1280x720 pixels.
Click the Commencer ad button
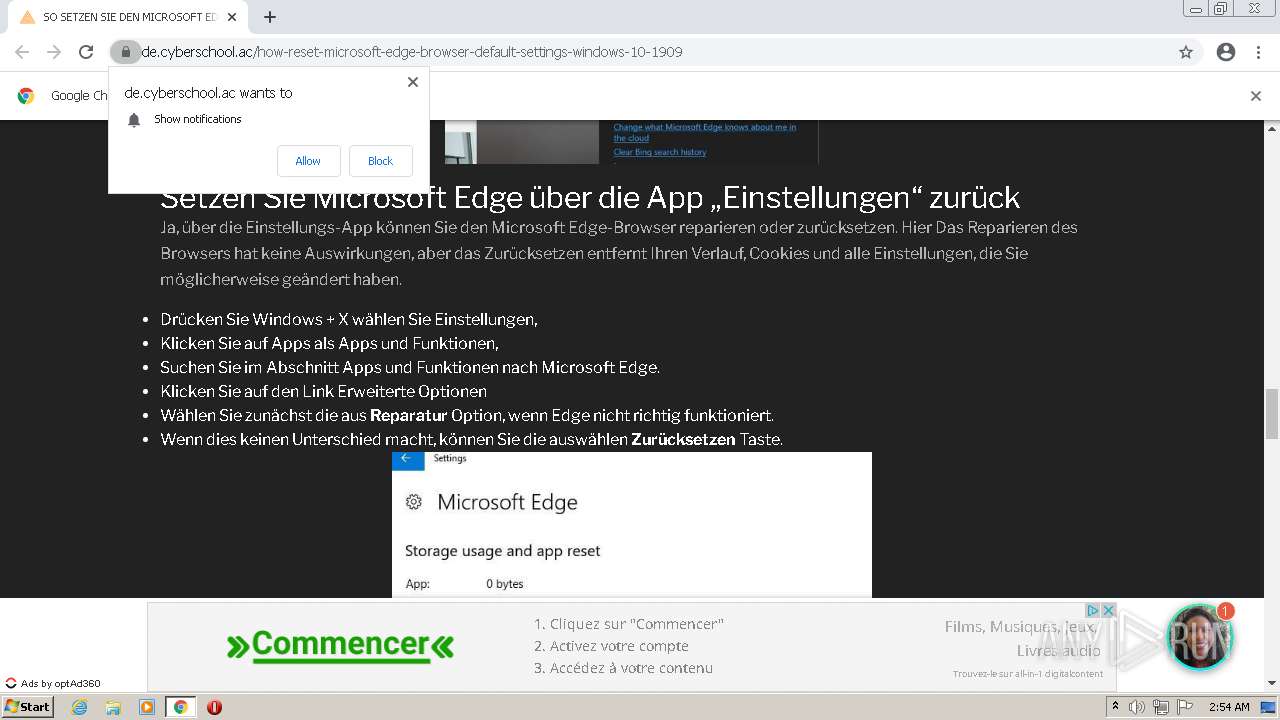coord(340,645)
